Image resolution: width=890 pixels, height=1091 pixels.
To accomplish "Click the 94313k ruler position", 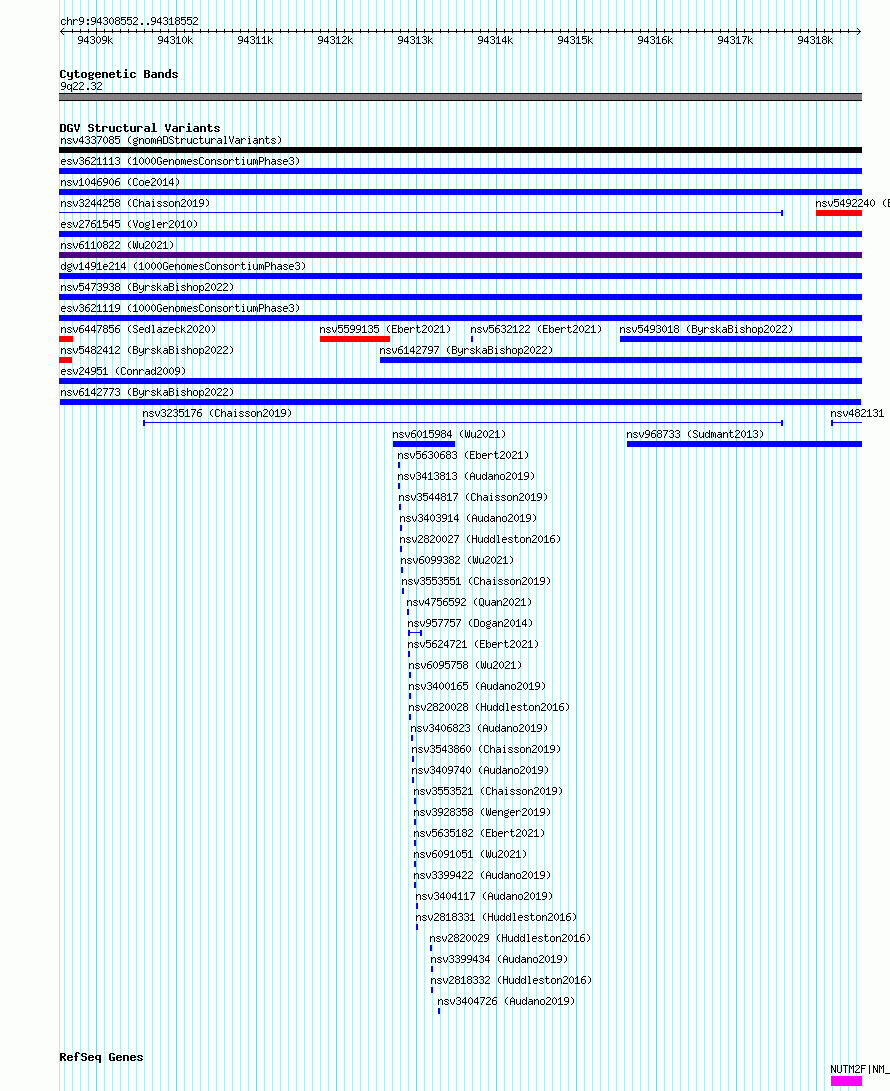I will click(415, 40).
